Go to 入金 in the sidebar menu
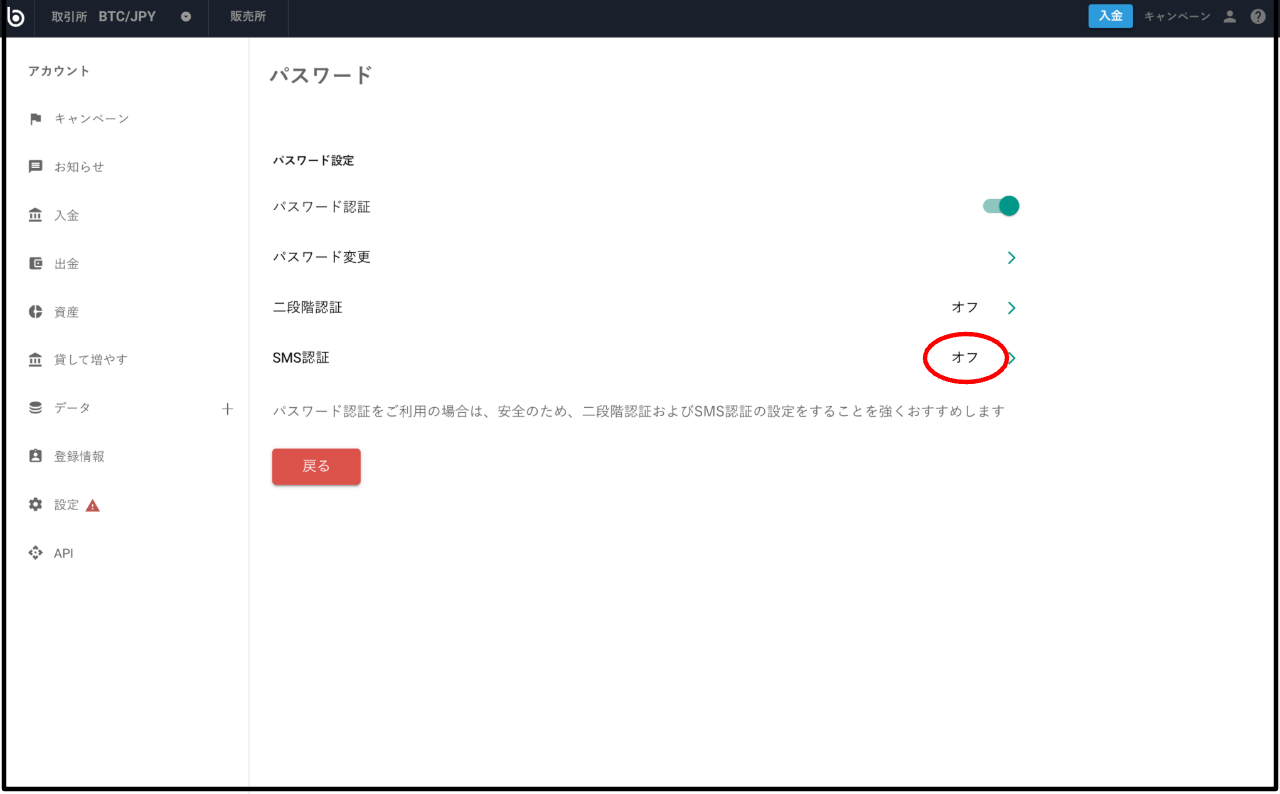Viewport: 1280px width, 794px height. 66,215
